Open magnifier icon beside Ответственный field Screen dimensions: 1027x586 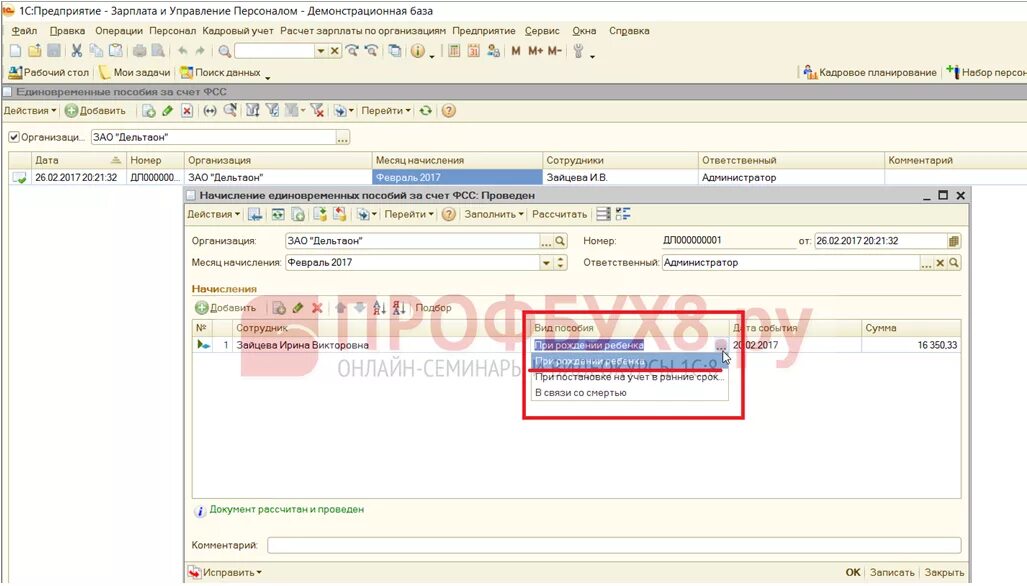(x=954, y=263)
